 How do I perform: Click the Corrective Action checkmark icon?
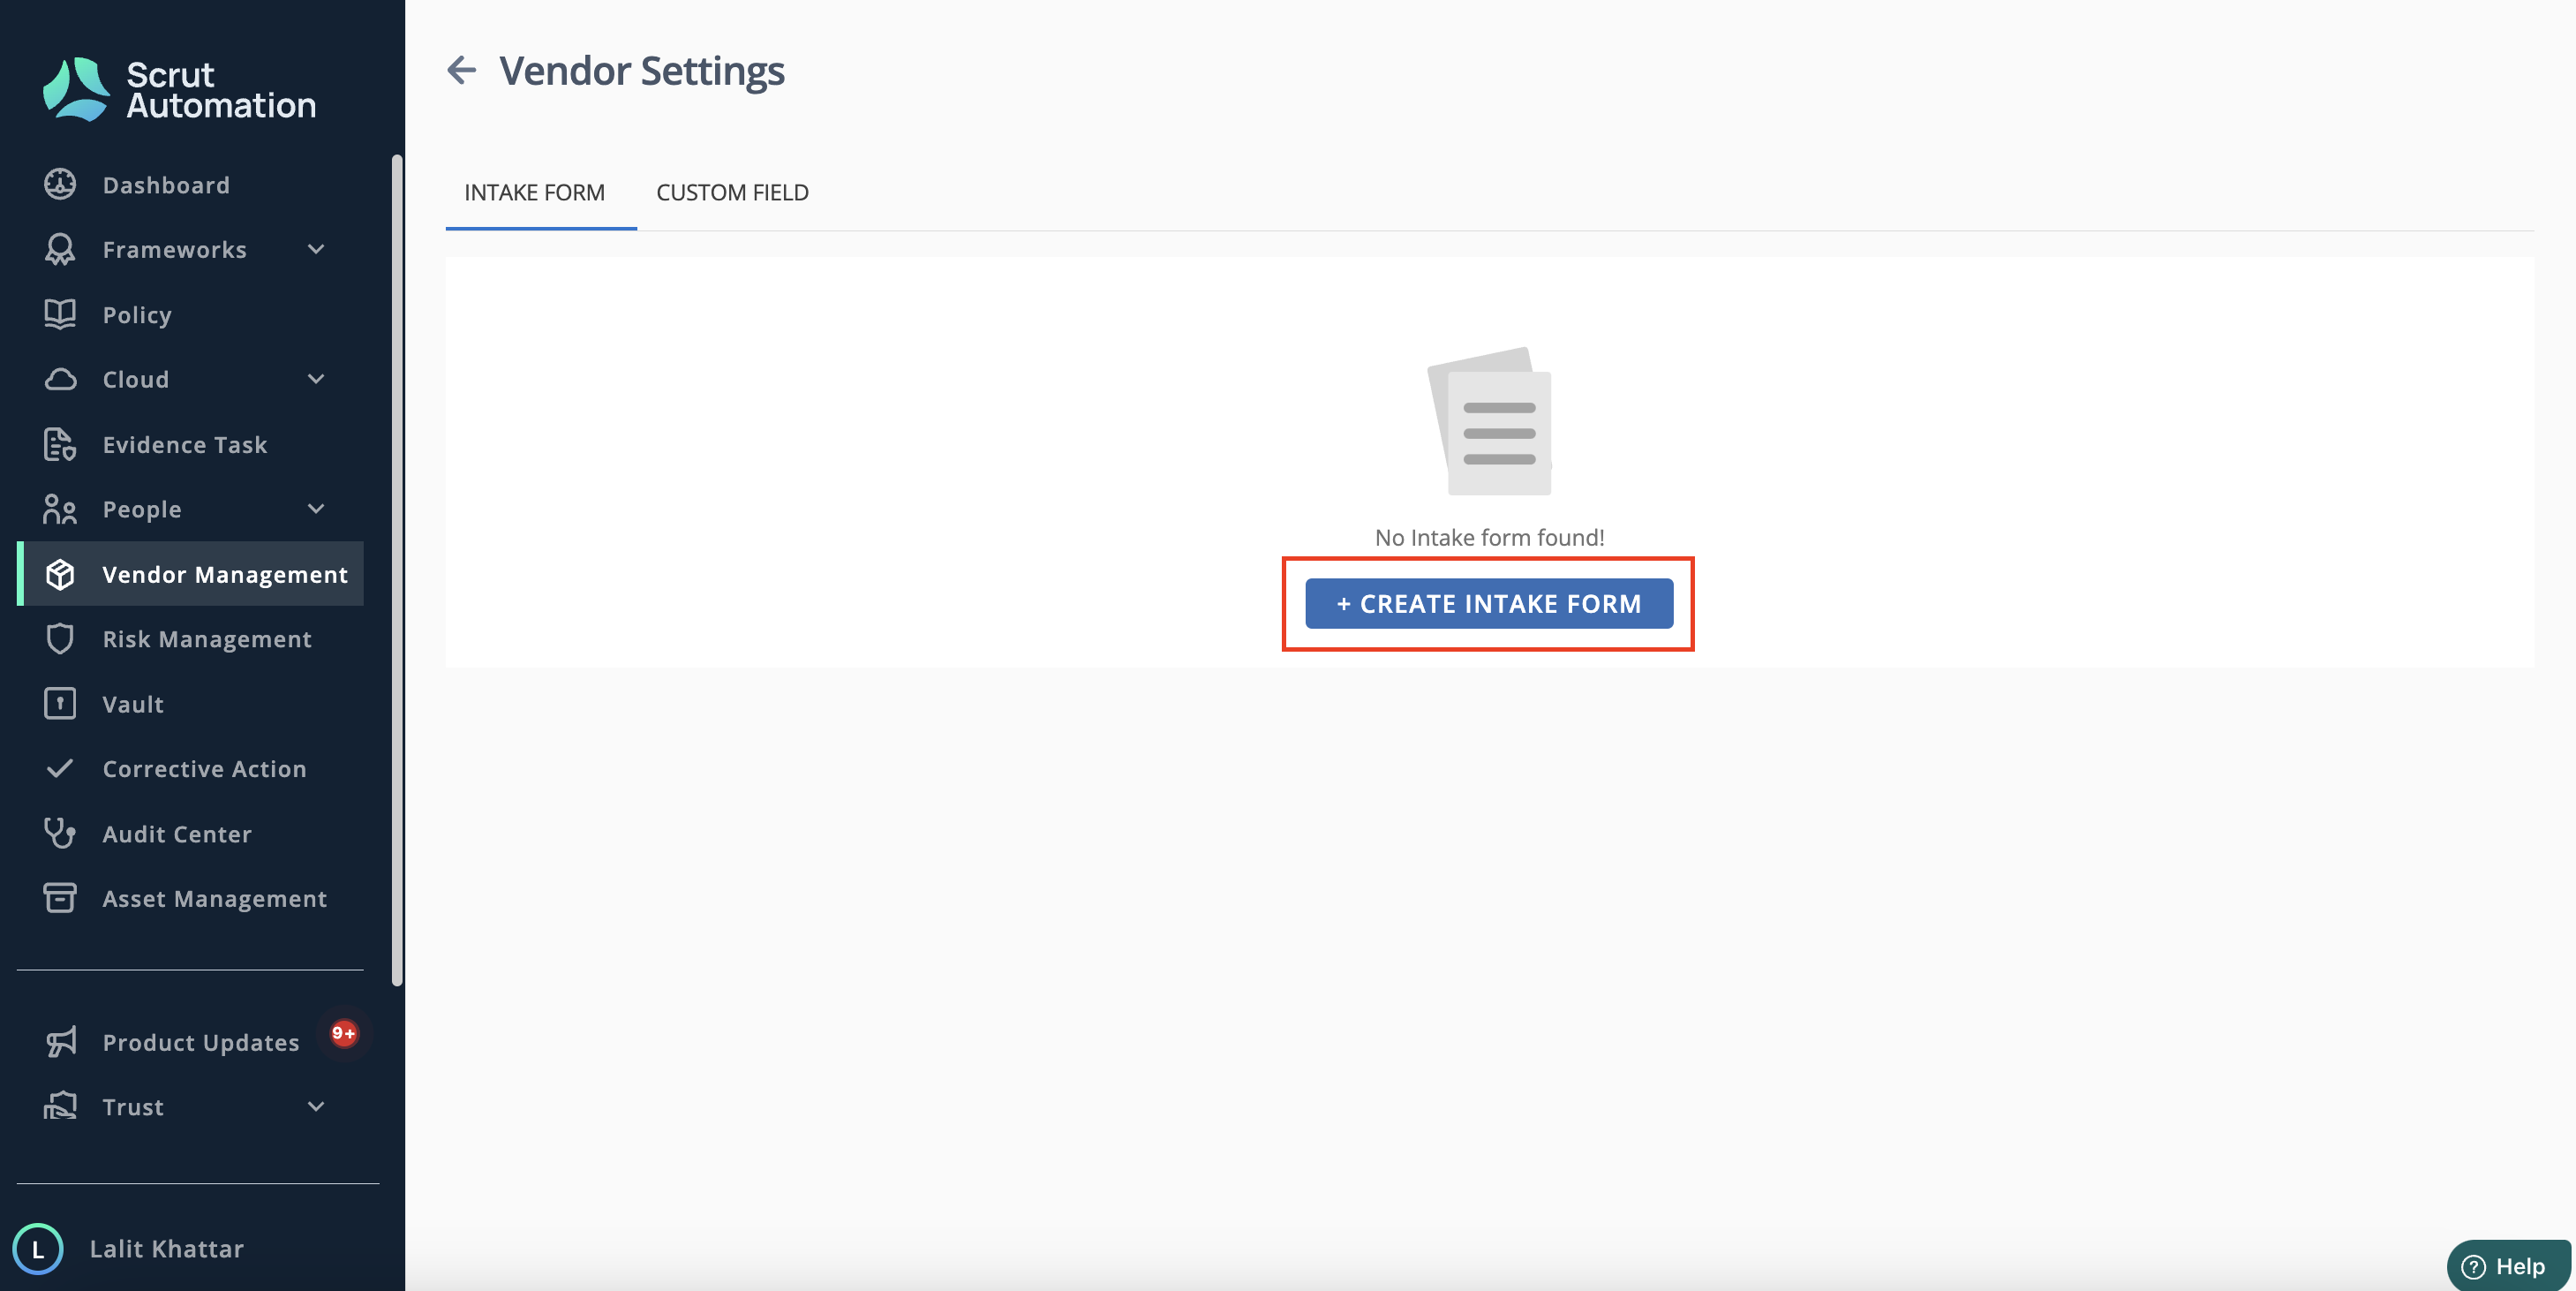60,768
